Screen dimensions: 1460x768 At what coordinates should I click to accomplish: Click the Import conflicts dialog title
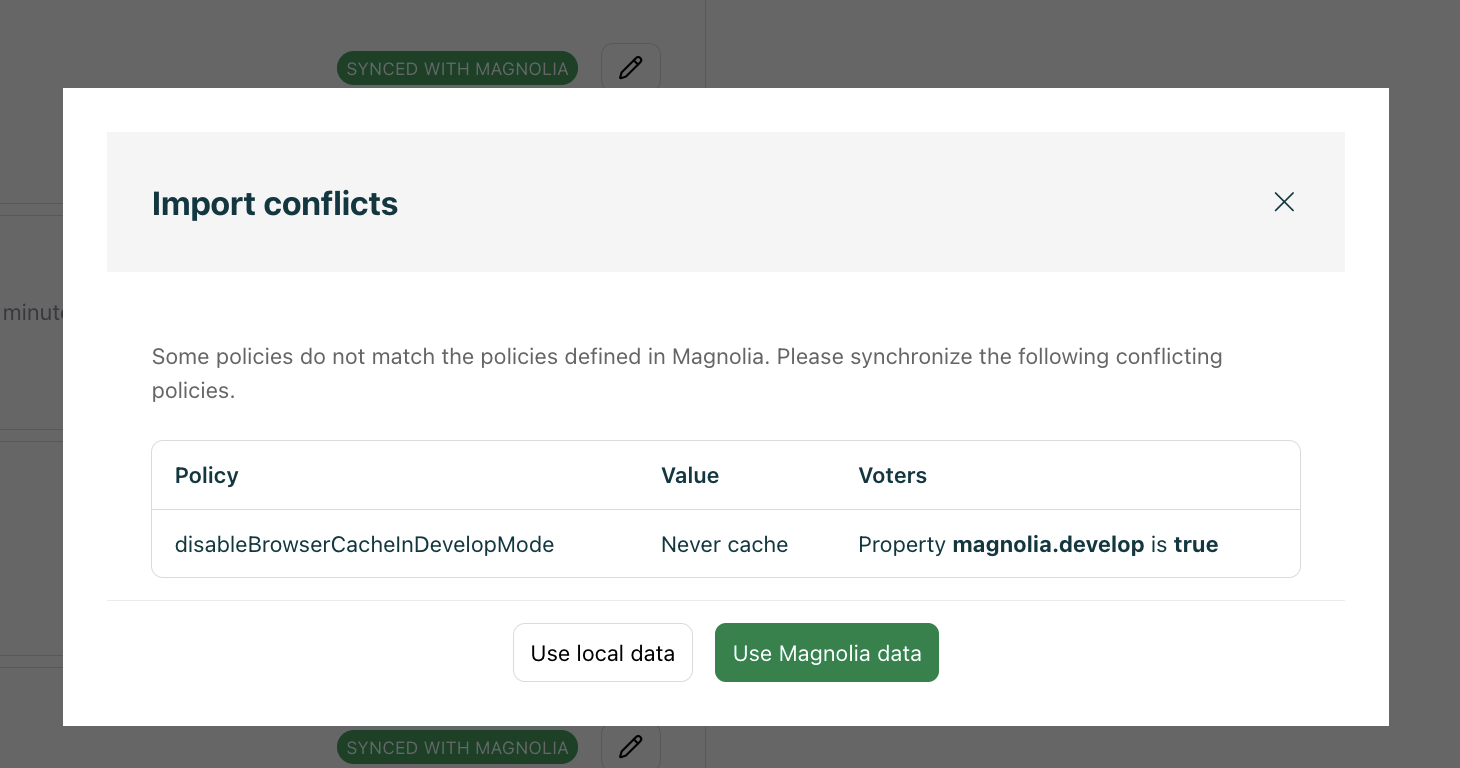point(275,203)
